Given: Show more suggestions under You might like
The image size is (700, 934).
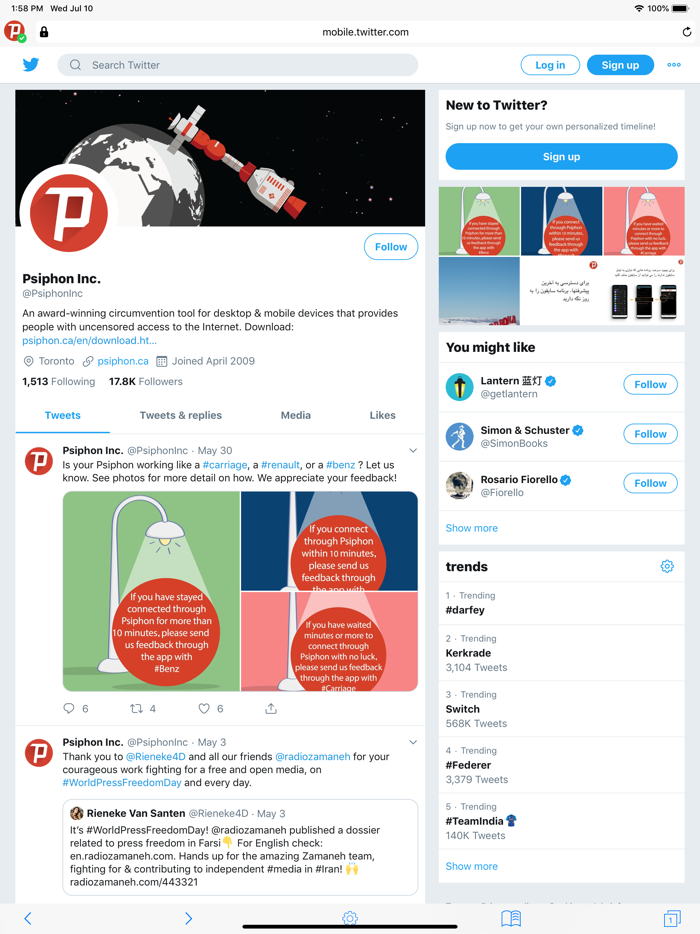Looking at the screenshot, I should click(x=471, y=527).
